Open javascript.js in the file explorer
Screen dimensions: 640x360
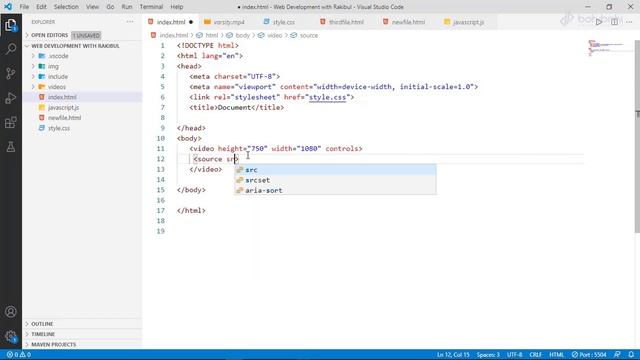[x=83, y=108]
